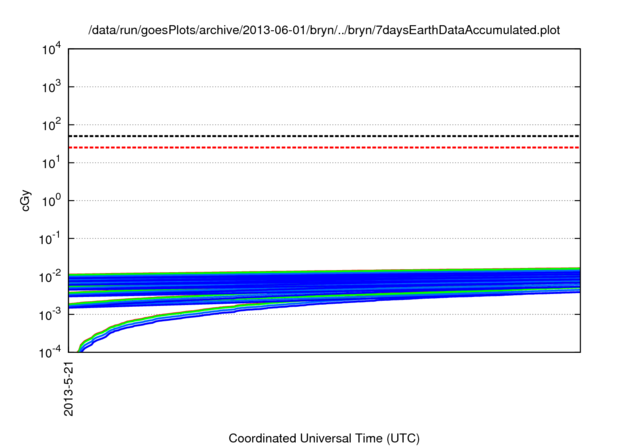Click the black dashed threshold line
The height and width of the screenshot is (448, 640).
tap(324, 136)
